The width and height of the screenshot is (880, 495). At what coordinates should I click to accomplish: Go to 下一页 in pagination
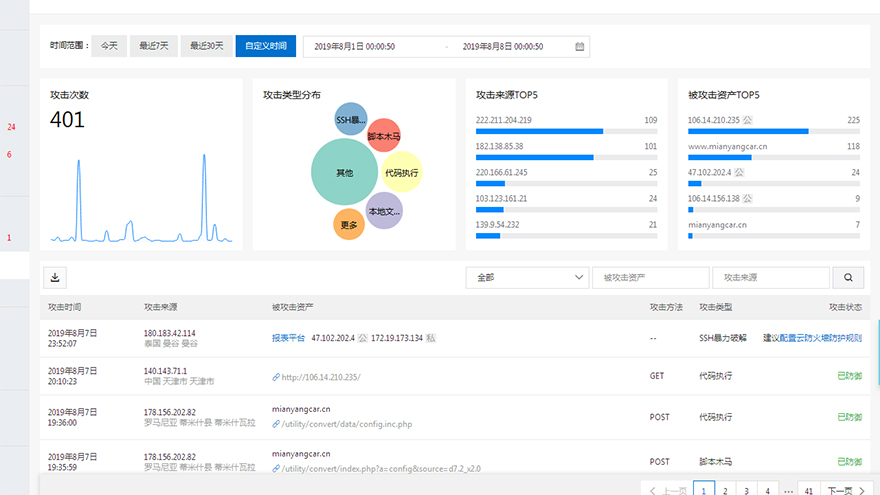pyautogui.click(x=845, y=490)
